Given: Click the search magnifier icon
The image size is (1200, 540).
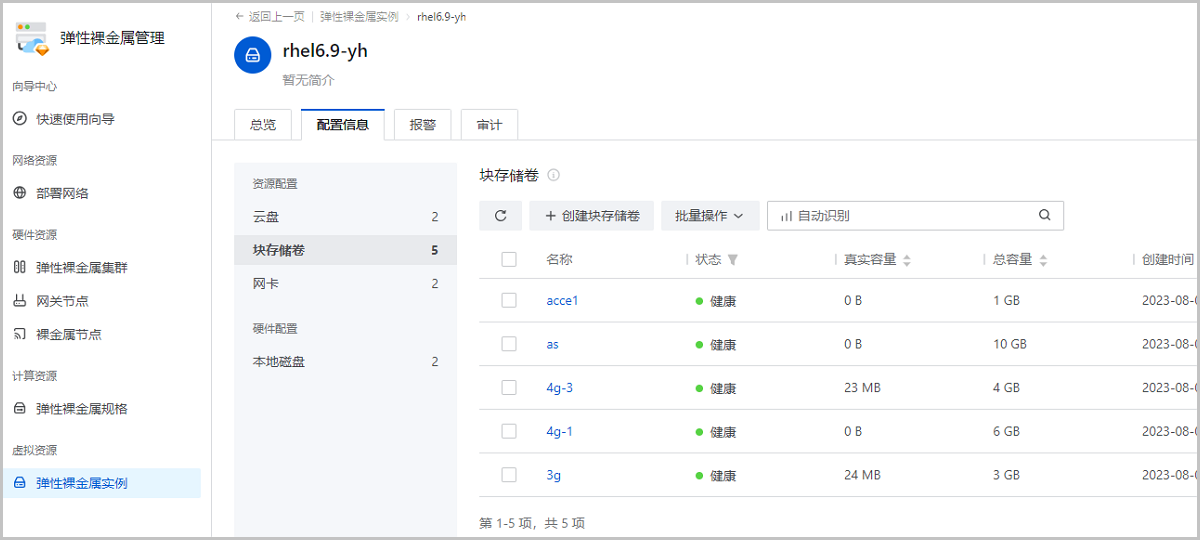Looking at the screenshot, I should pos(1044,215).
